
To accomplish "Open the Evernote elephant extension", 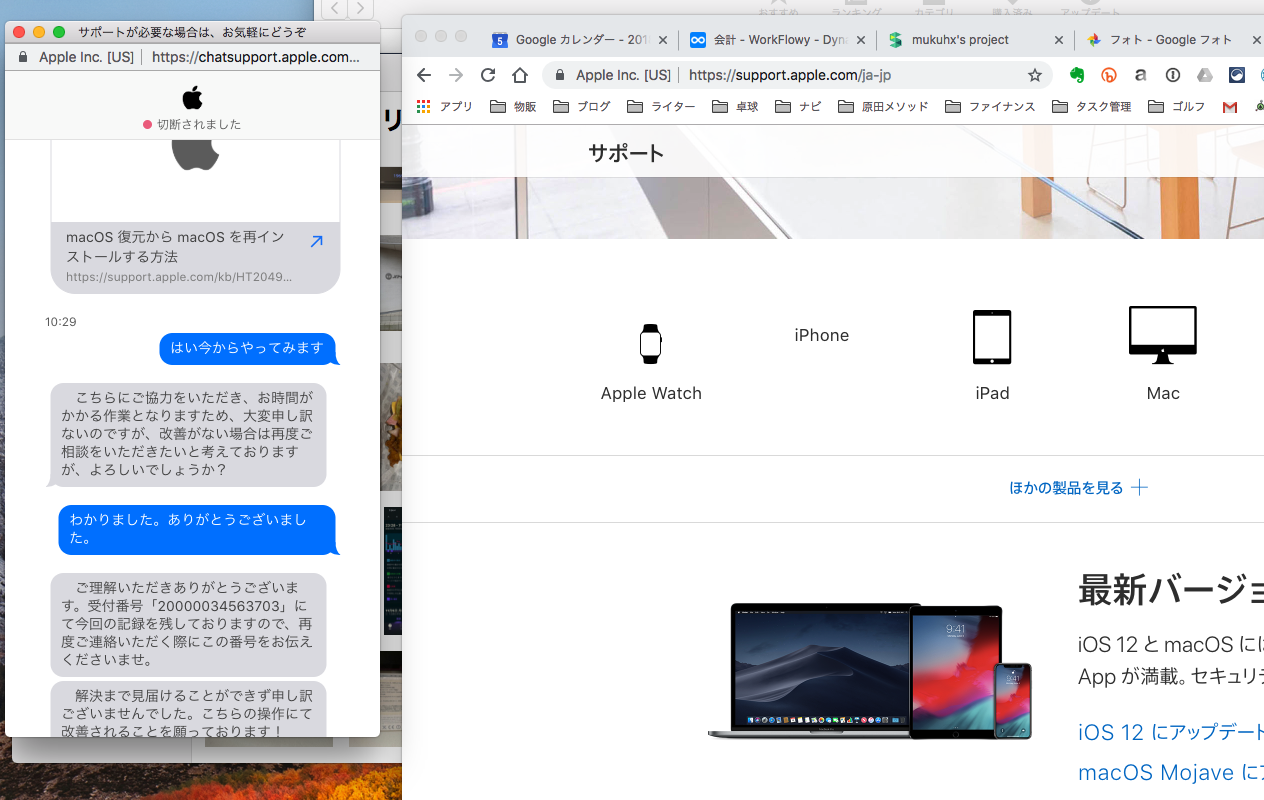I will coord(1077,75).
